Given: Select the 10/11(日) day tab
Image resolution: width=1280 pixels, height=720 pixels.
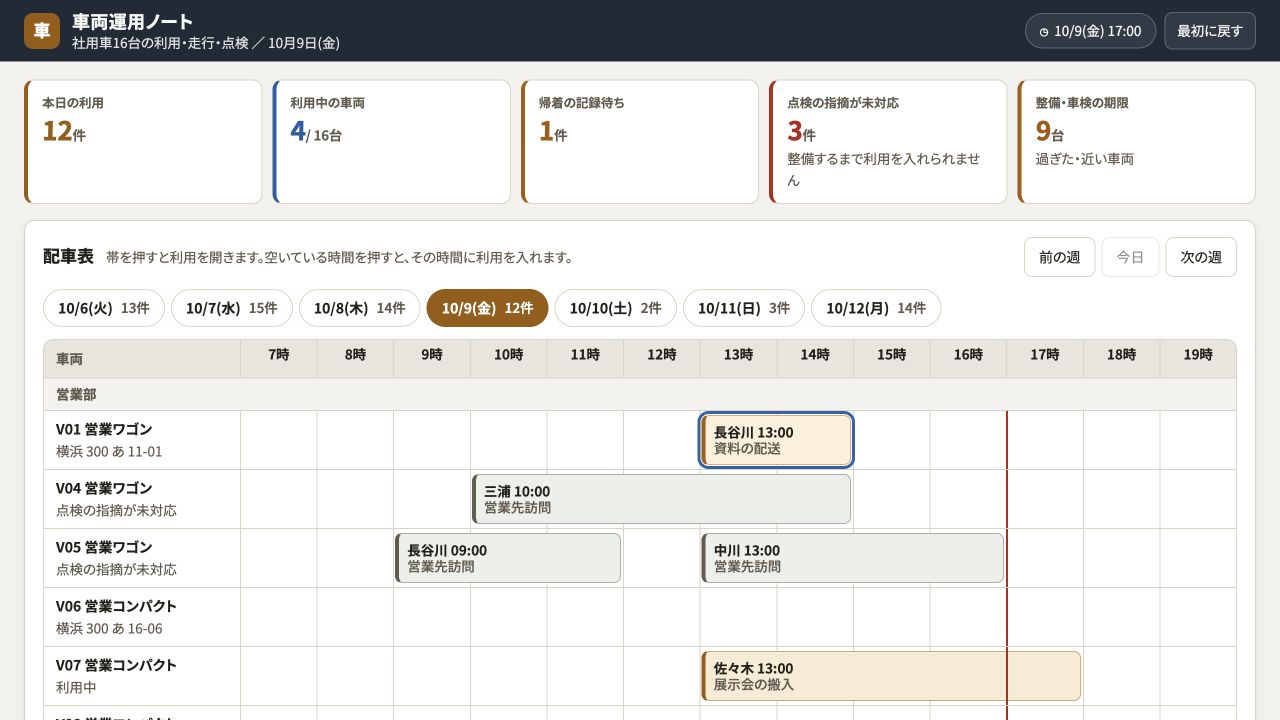Looking at the screenshot, I should coord(744,308).
